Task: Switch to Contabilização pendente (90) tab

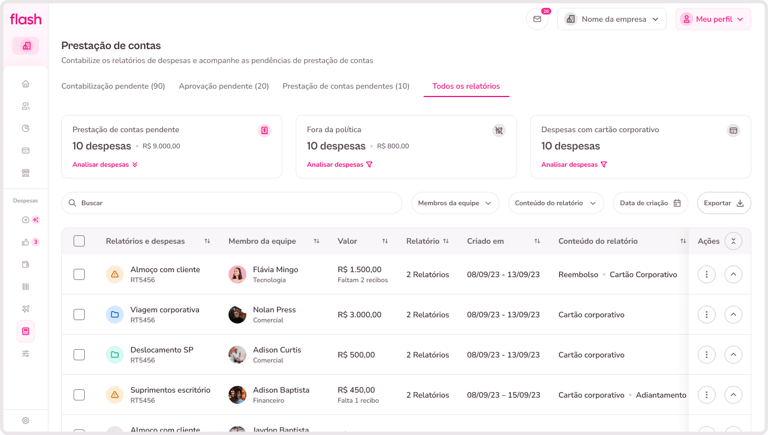Action: (113, 86)
